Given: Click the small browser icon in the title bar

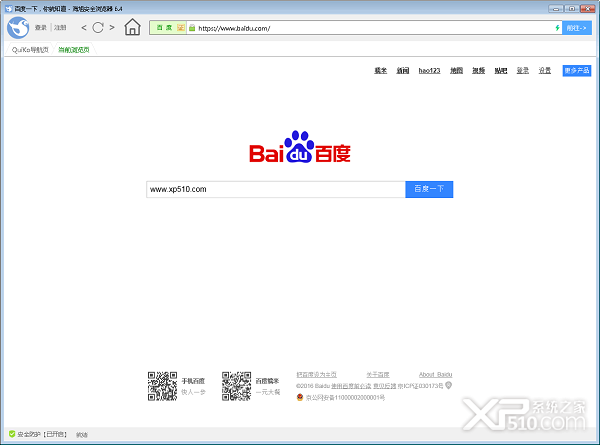Looking at the screenshot, I should (9, 8).
